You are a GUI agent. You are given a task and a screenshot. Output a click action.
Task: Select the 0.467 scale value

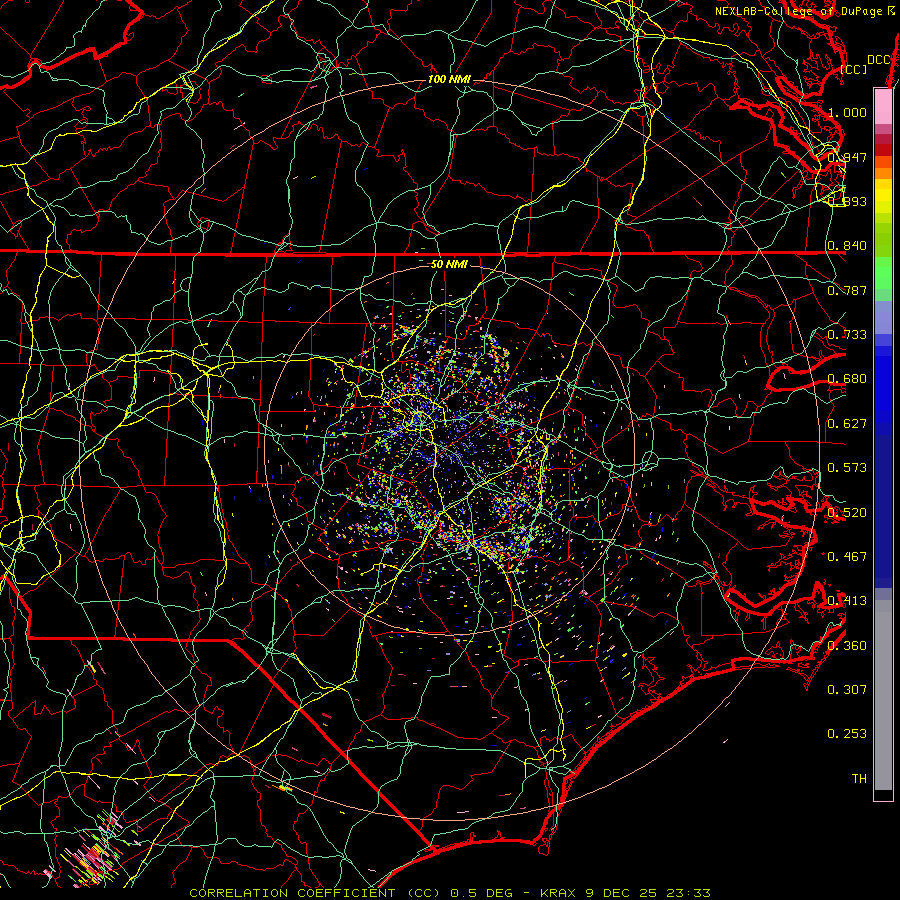click(847, 557)
